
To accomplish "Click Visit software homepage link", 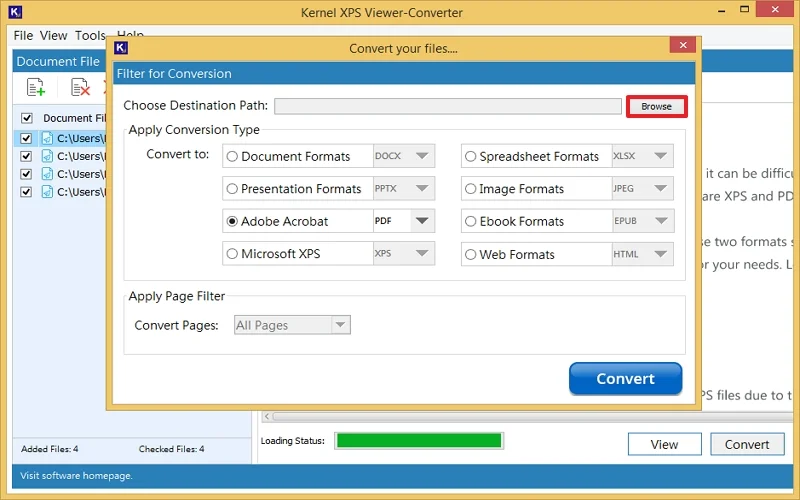I will [77, 476].
